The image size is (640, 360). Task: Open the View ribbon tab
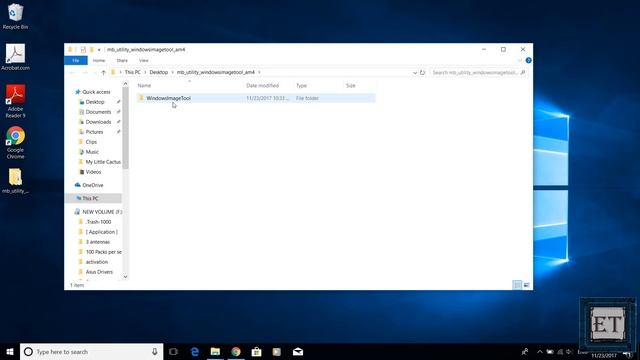pyautogui.click(x=144, y=60)
